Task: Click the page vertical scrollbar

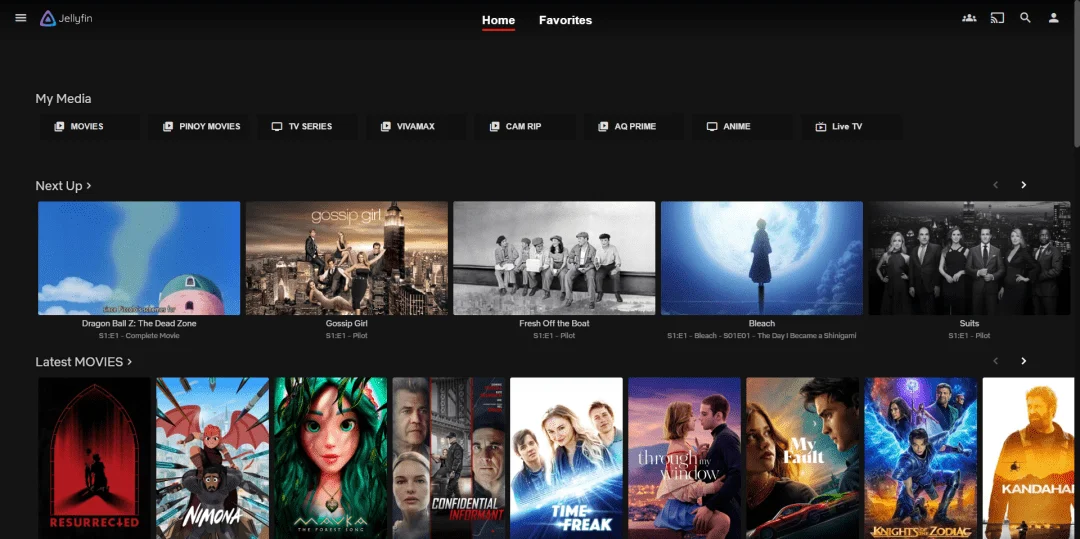Action: click(x=1077, y=74)
